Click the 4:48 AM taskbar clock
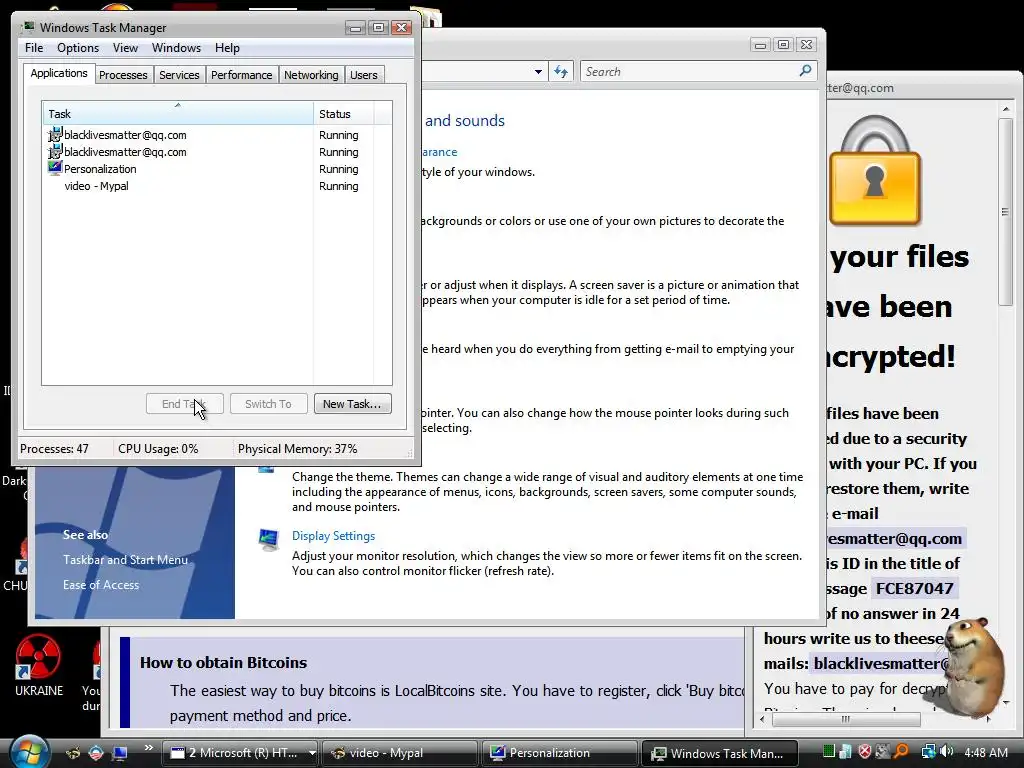 [985, 752]
